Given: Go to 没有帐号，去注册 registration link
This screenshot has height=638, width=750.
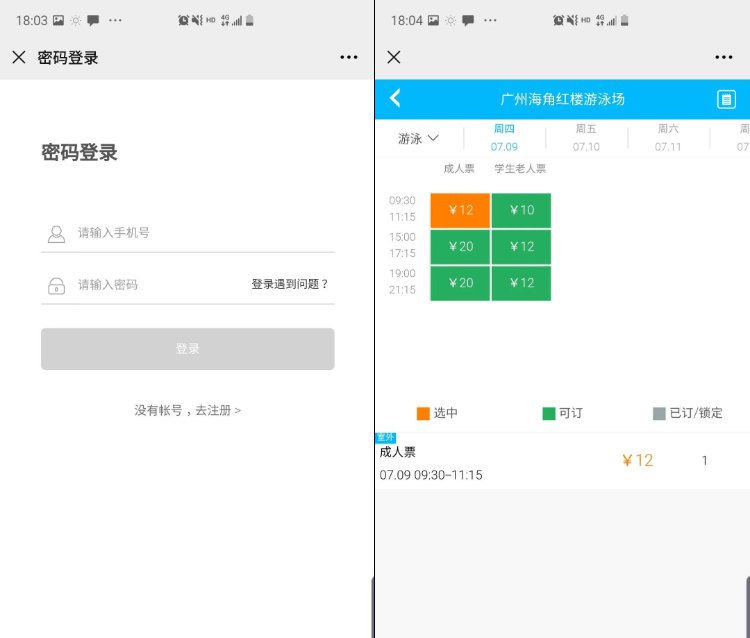Looking at the screenshot, I should [x=188, y=410].
